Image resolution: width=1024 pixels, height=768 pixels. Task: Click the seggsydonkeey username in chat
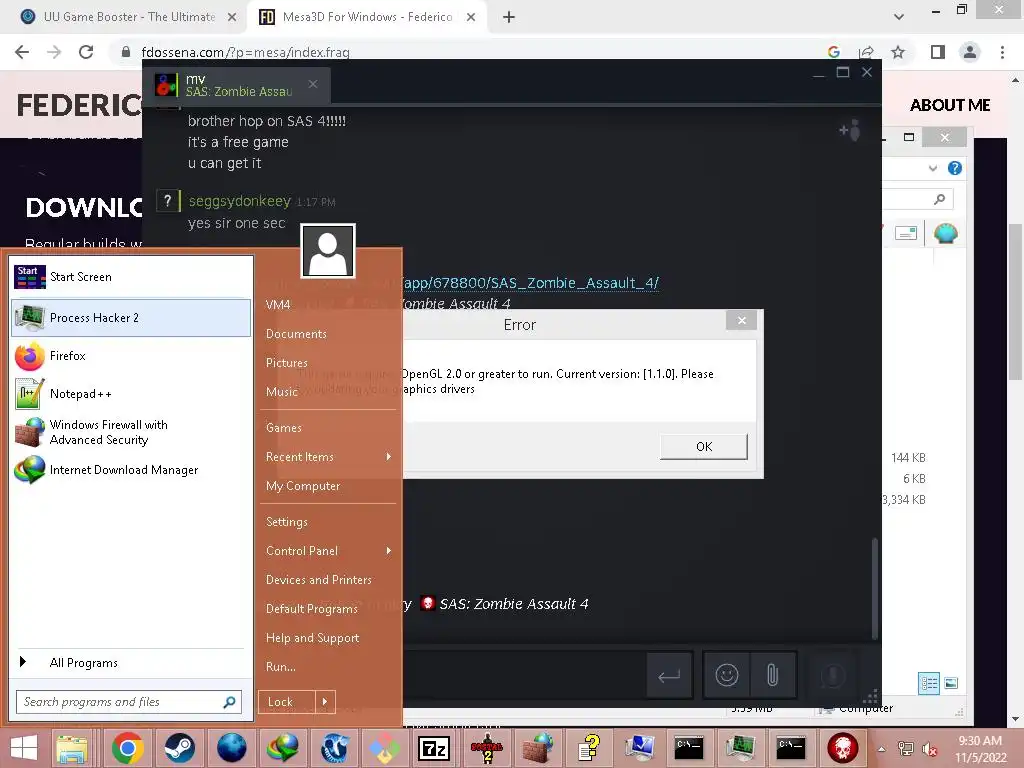pyautogui.click(x=240, y=201)
